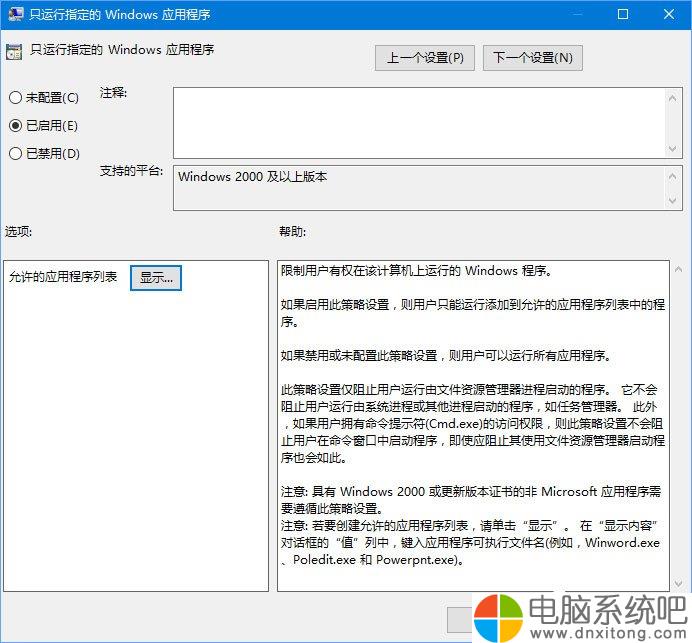The height and width of the screenshot is (643, 692).
Task: Click the text Windows 2000 及以上版本
Action: click(x=252, y=177)
